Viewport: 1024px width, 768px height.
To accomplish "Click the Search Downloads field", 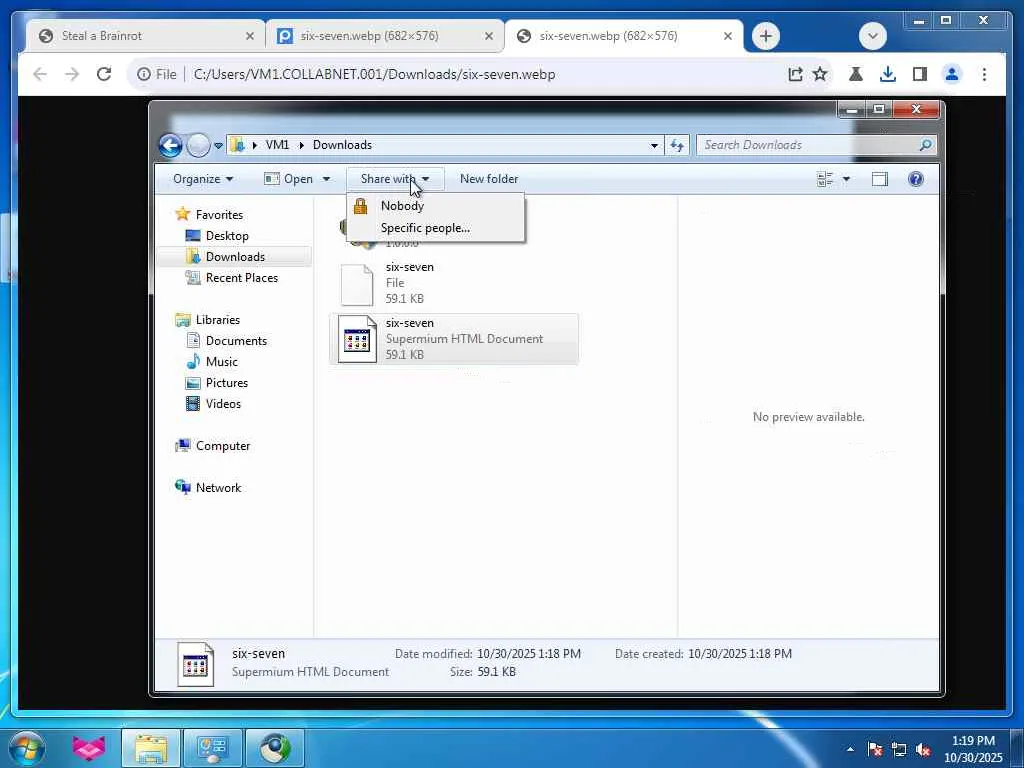I will 816,145.
